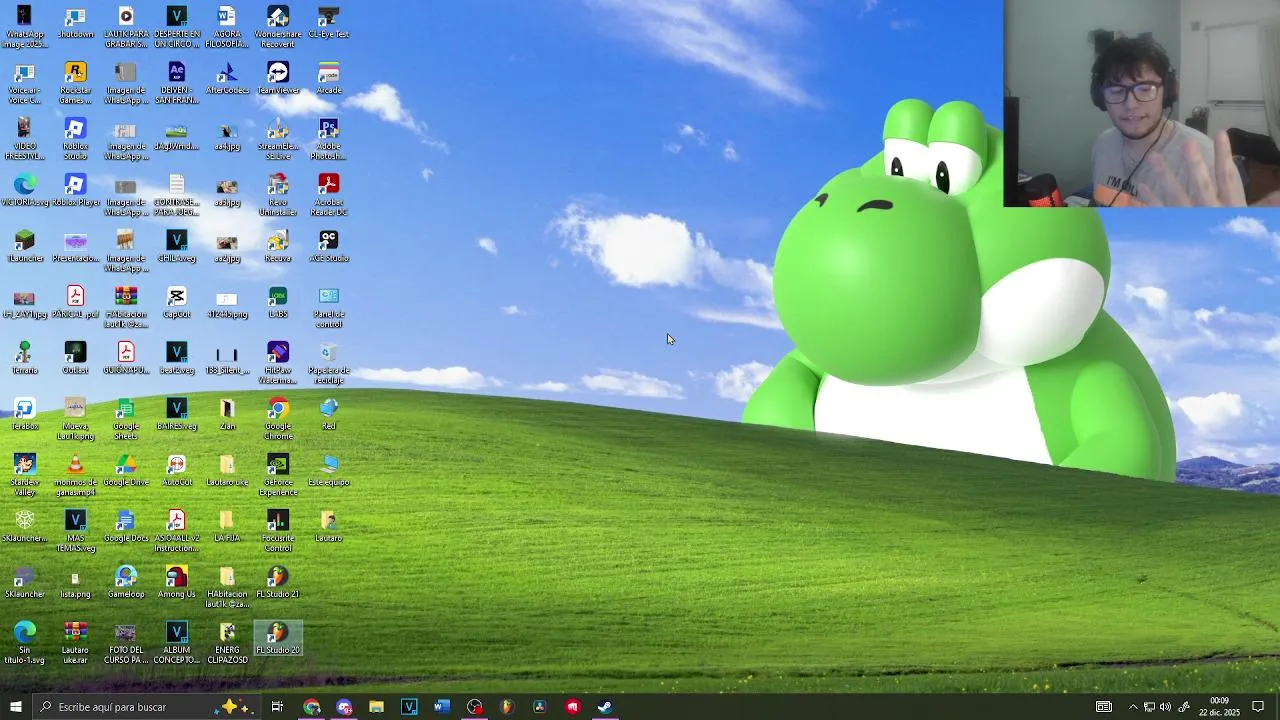This screenshot has height=720, width=1280.
Task: Select the Arcade desktop icon
Action: tap(329, 79)
